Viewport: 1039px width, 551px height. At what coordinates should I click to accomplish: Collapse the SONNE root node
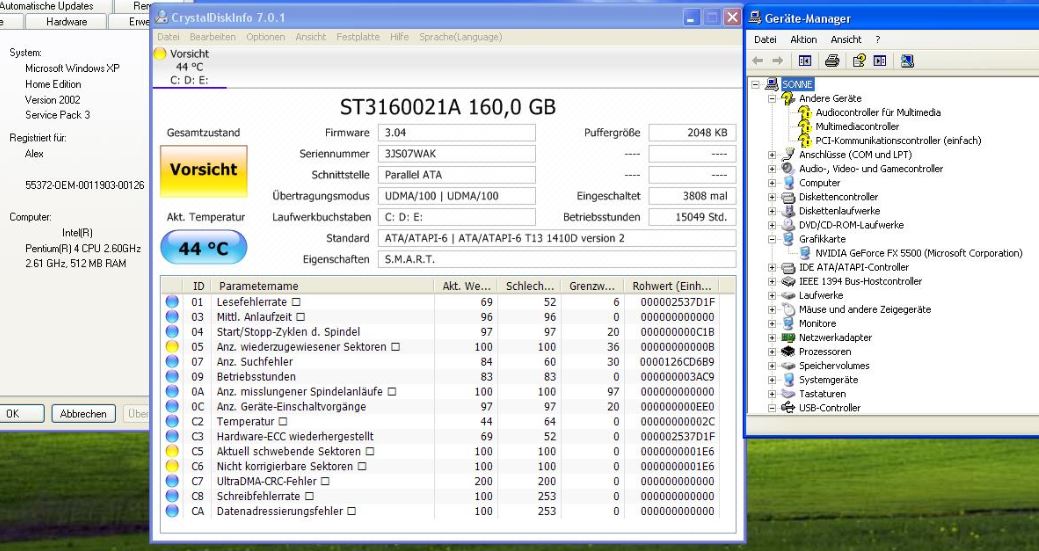(755, 85)
